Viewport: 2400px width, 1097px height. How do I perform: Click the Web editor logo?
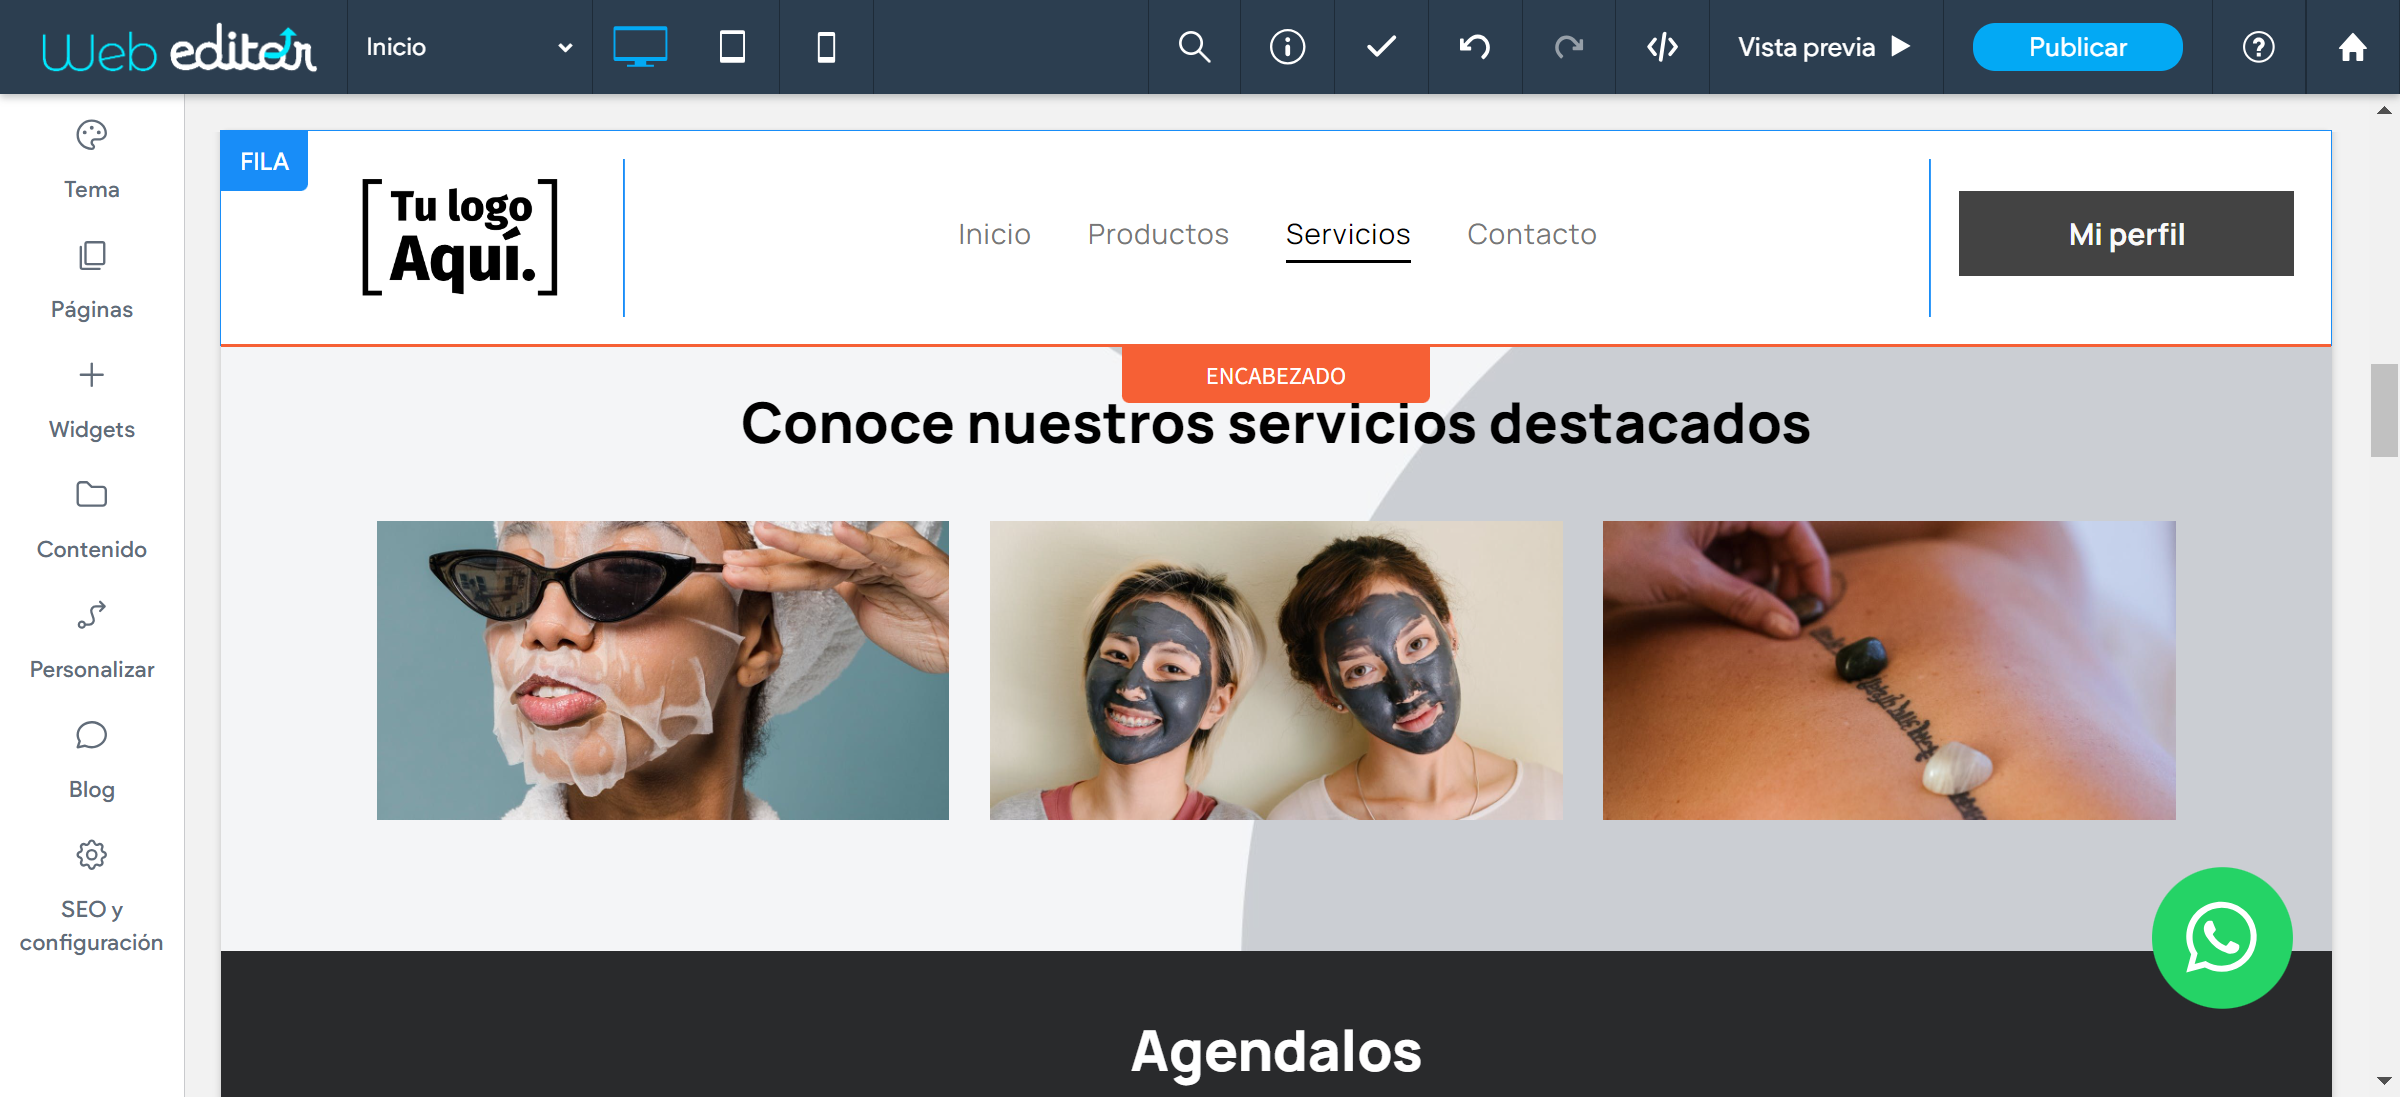click(x=179, y=48)
